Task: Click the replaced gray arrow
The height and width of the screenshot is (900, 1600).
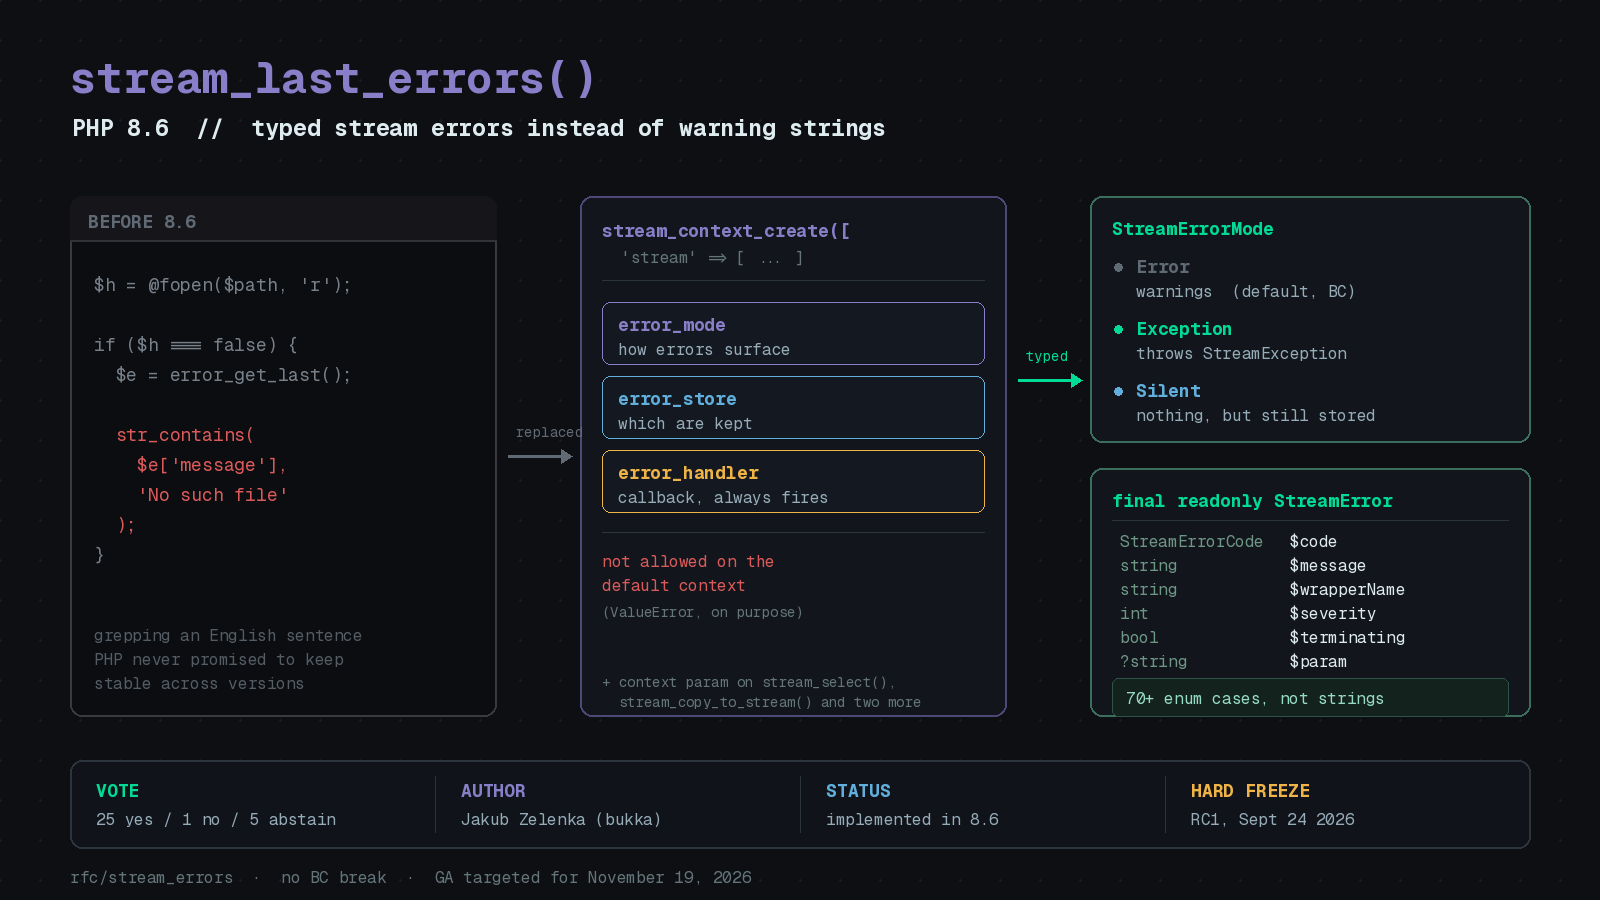Action: point(540,456)
